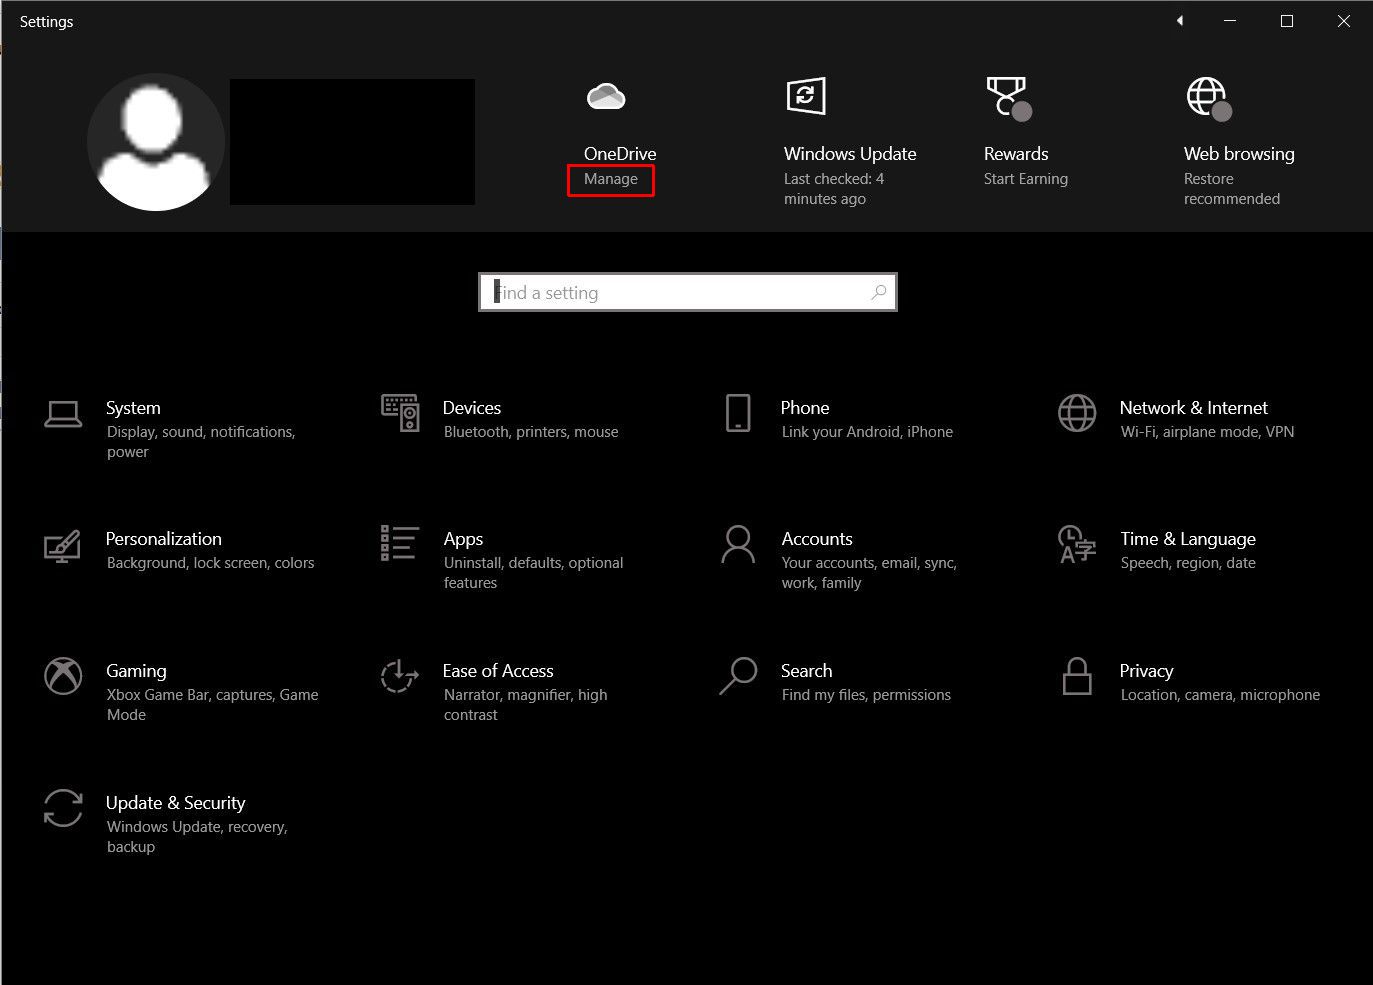
Task: Click Manage under OneDrive
Action: pyautogui.click(x=611, y=179)
